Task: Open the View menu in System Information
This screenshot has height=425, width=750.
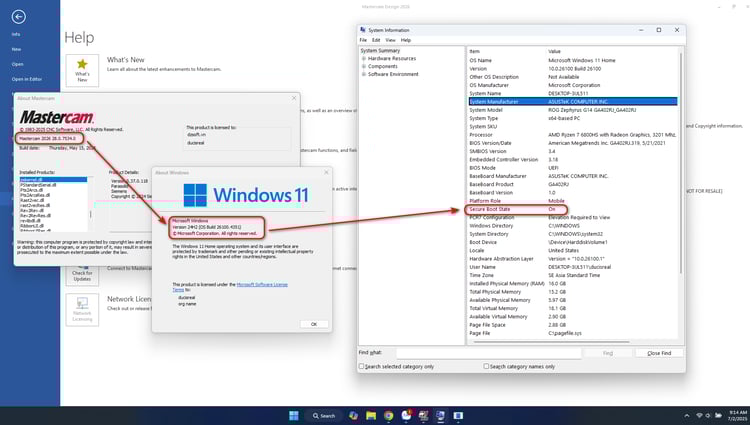Action: click(x=391, y=40)
